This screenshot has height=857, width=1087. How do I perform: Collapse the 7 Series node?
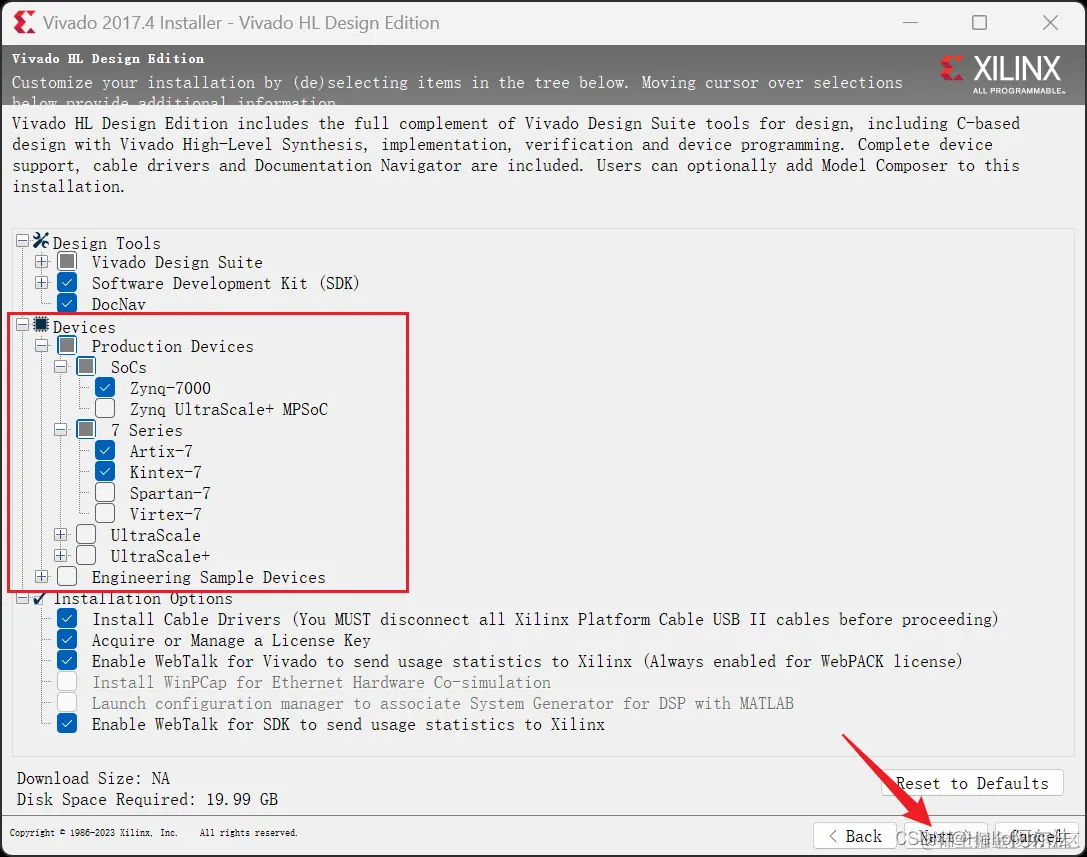point(61,429)
